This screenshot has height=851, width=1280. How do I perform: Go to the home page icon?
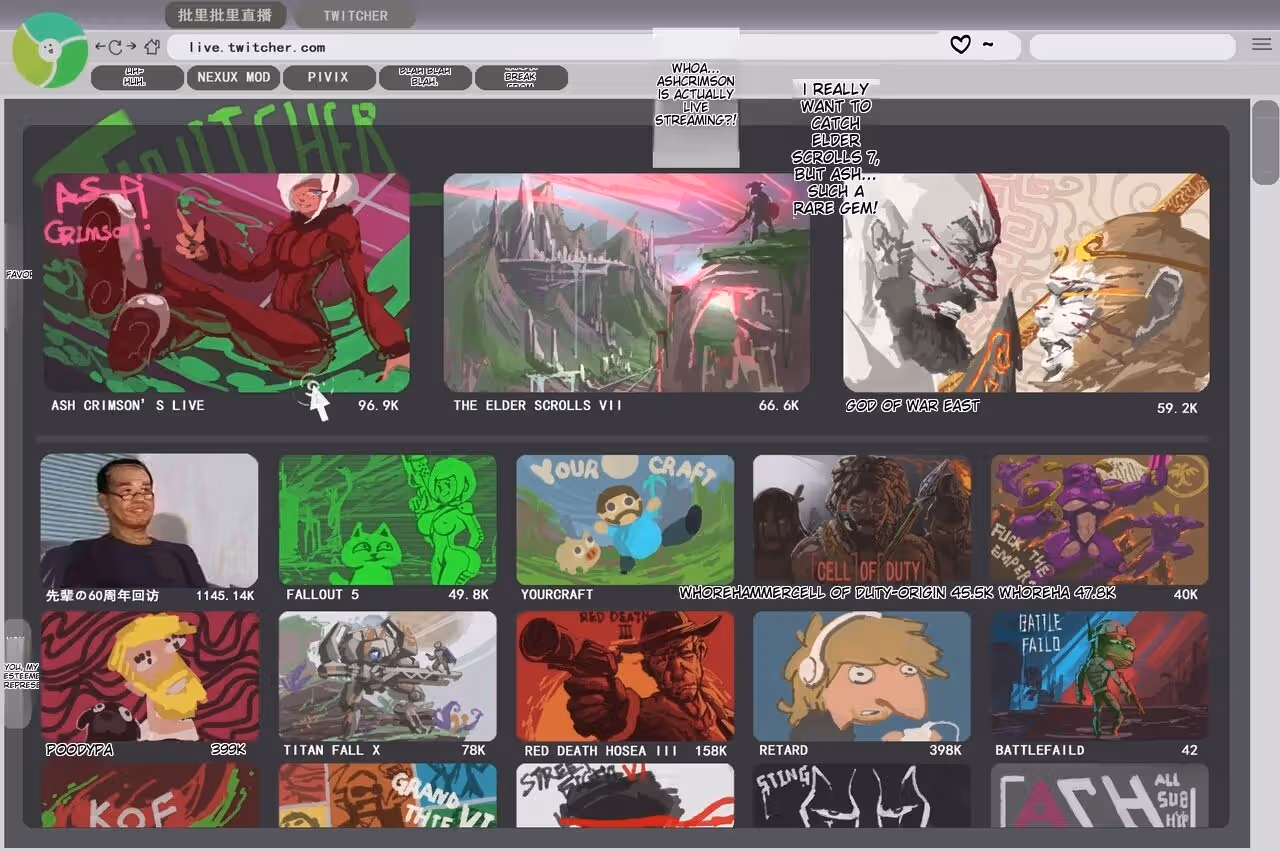click(152, 47)
